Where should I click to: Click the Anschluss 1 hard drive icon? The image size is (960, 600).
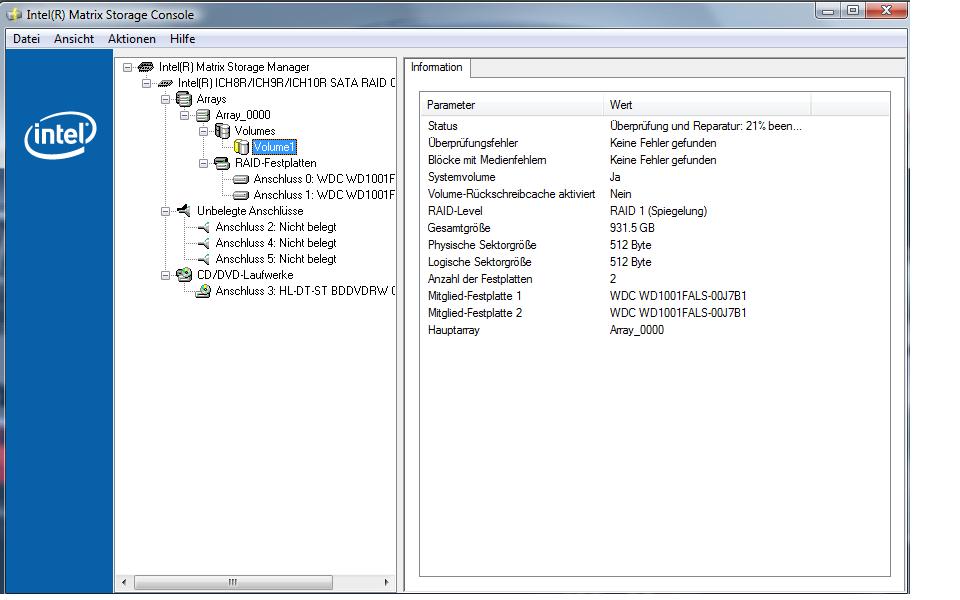(241, 195)
